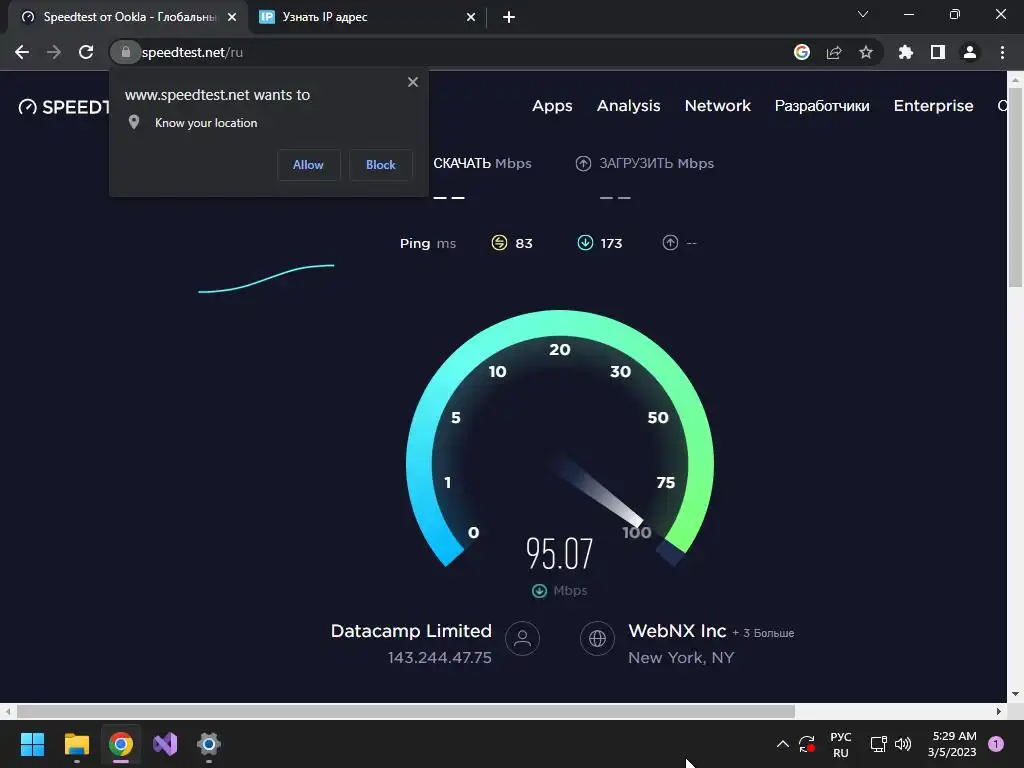The width and height of the screenshot is (1024, 768).
Task: Click the Datacamp Limited provider name
Action: click(x=411, y=631)
